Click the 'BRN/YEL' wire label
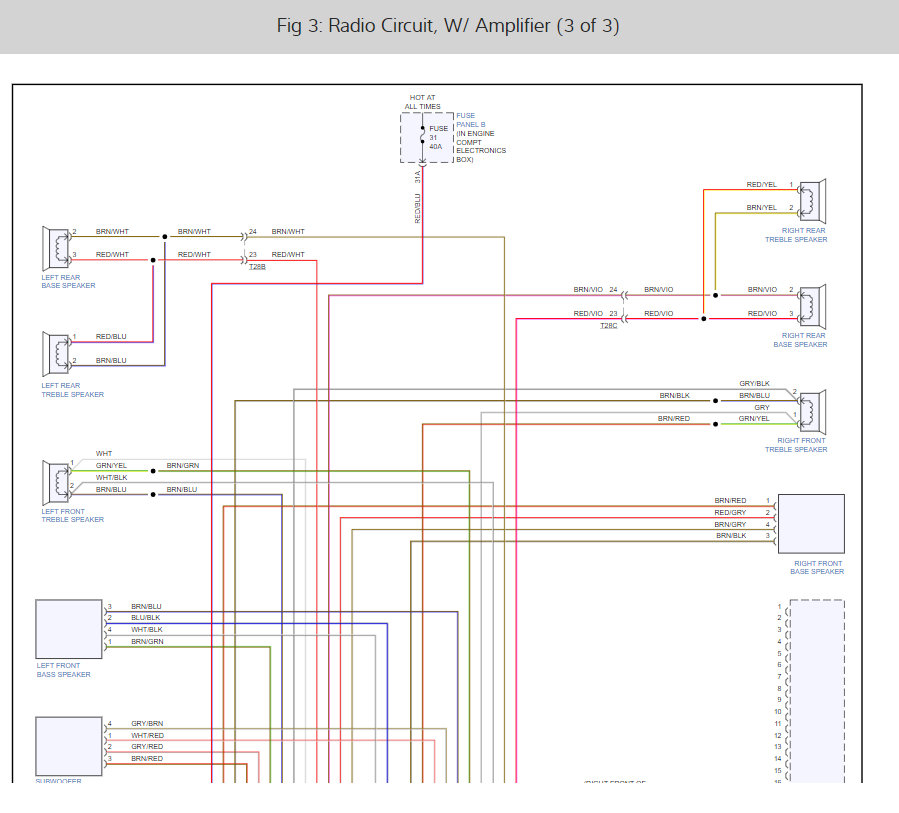The height and width of the screenshot is (813, 899). 761,208
